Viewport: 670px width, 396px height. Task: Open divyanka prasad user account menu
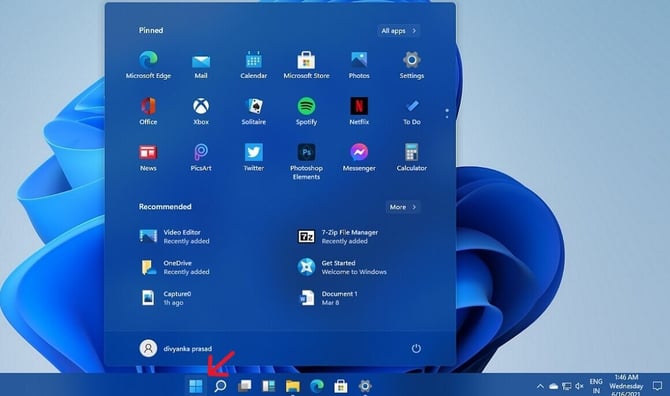click(176, 349)
